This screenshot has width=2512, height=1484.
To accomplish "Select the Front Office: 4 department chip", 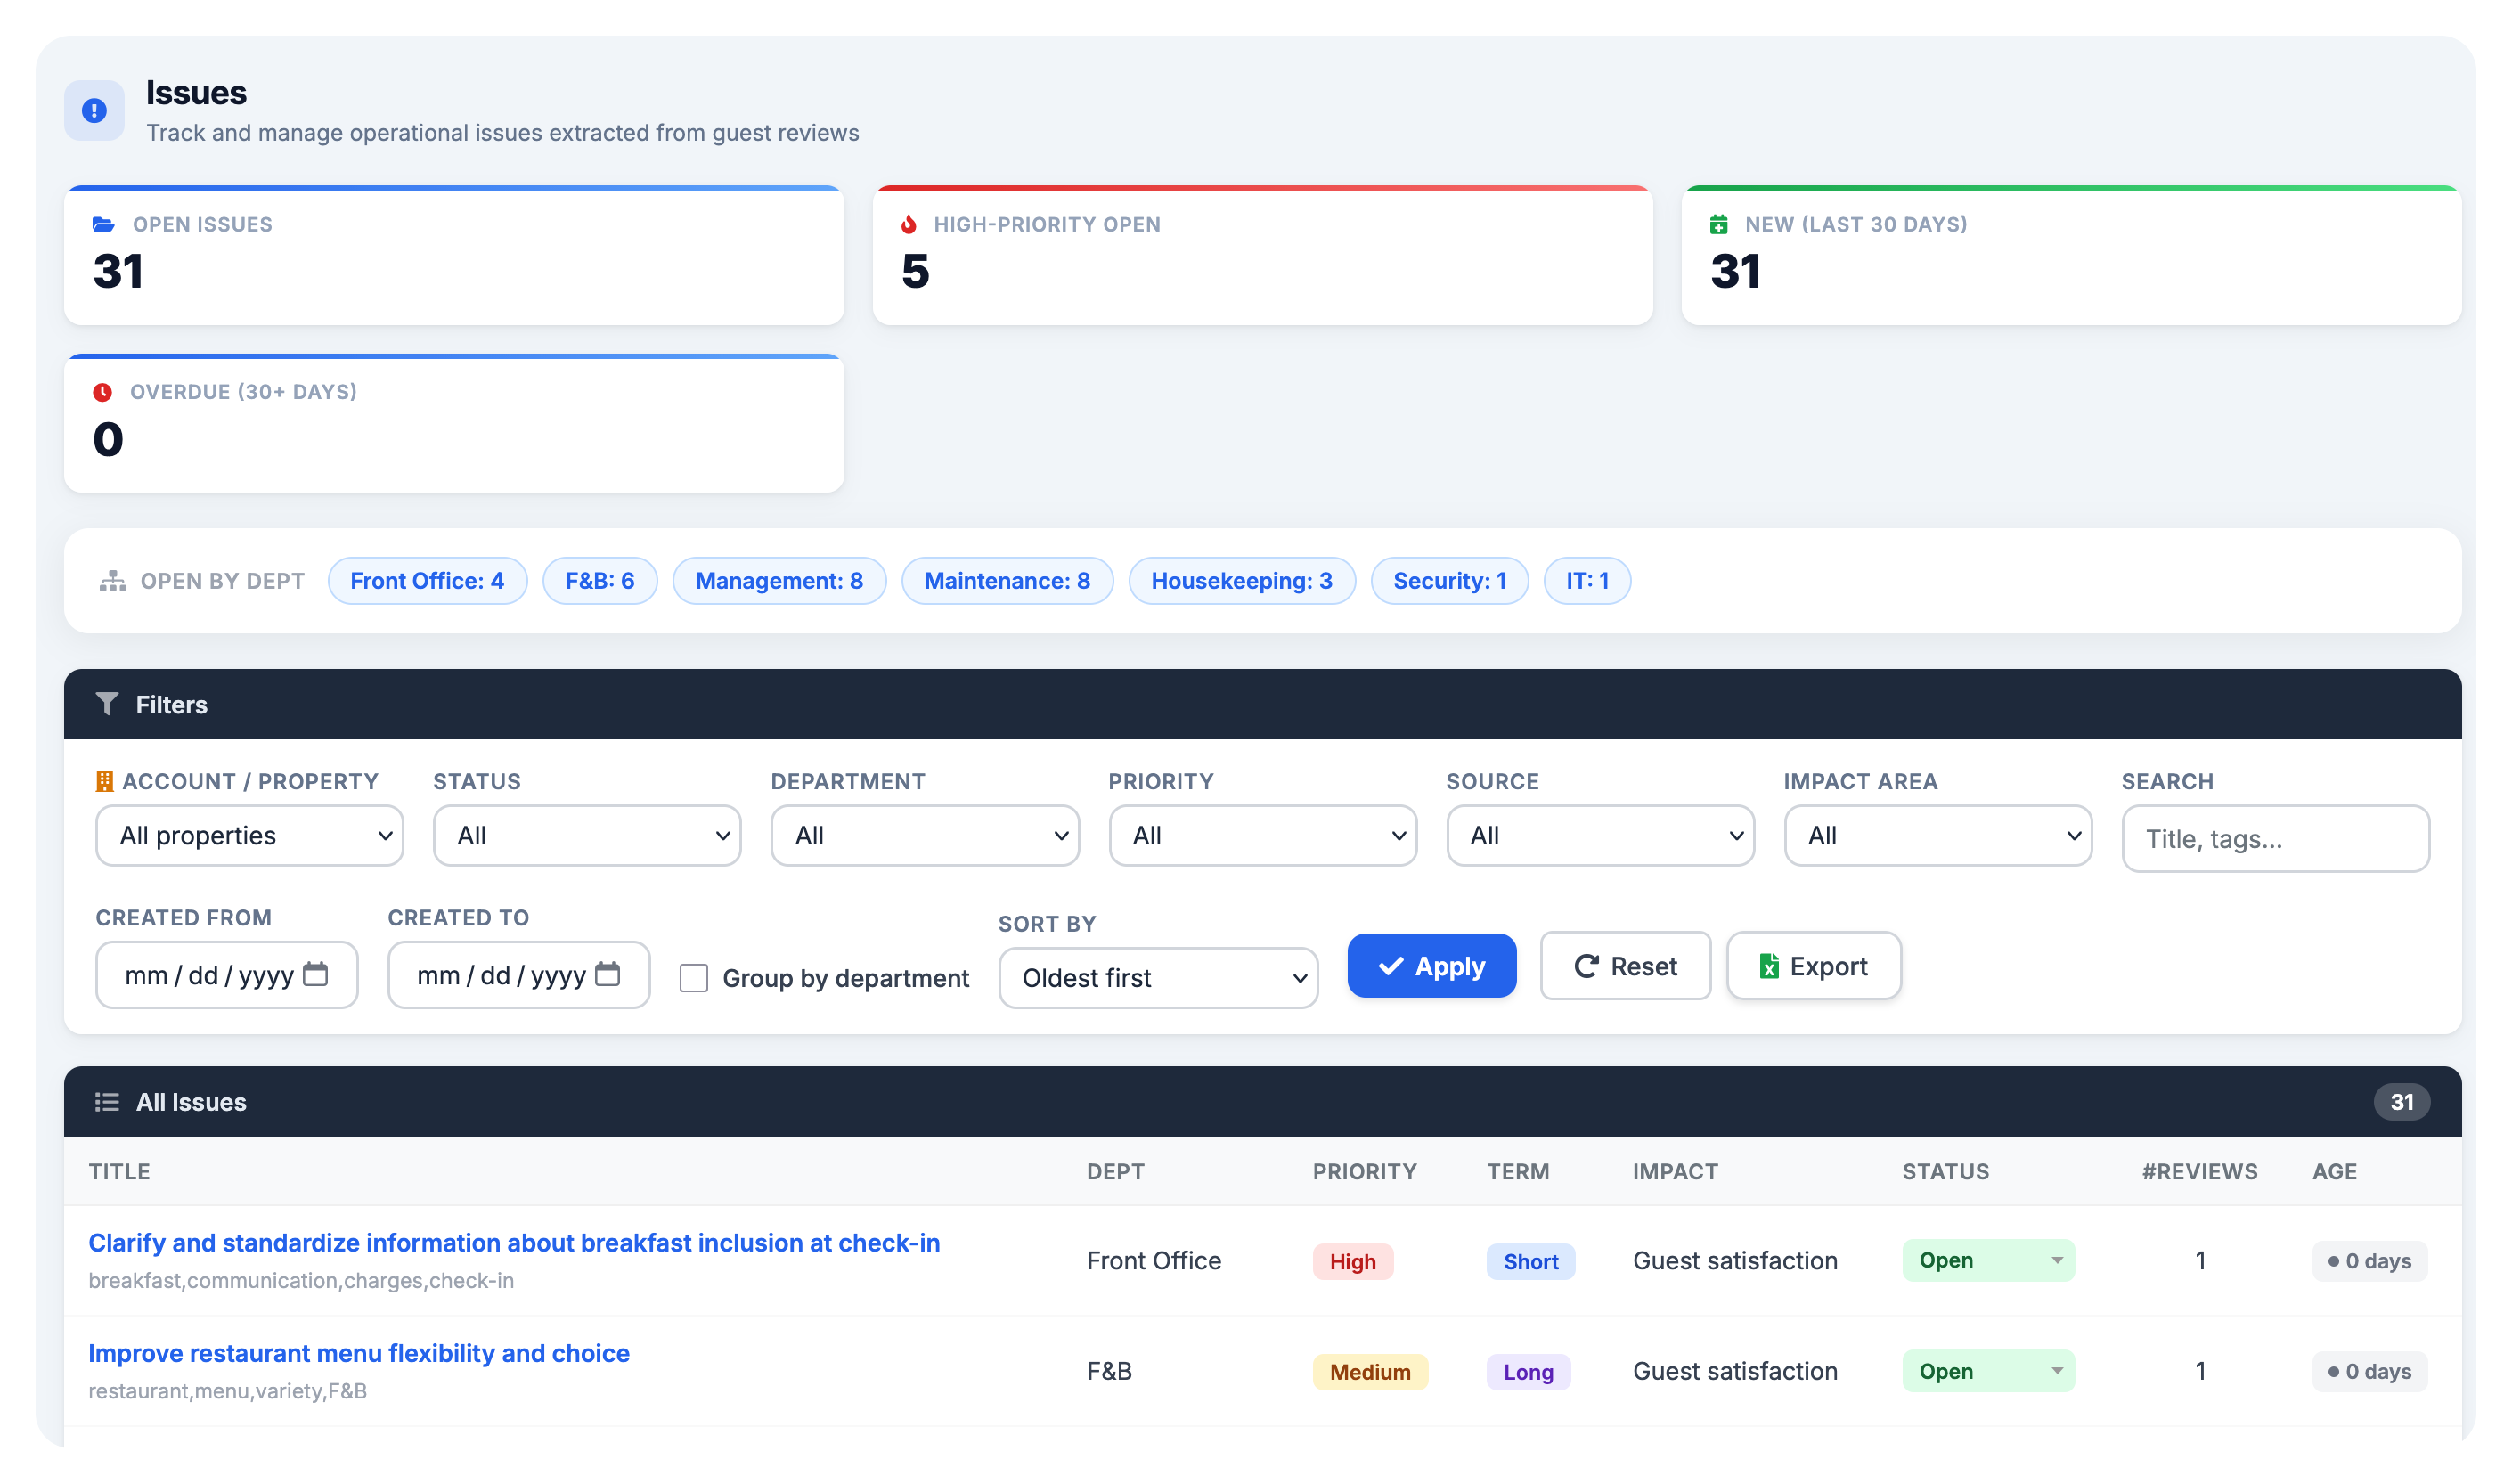I will [427, 581].
